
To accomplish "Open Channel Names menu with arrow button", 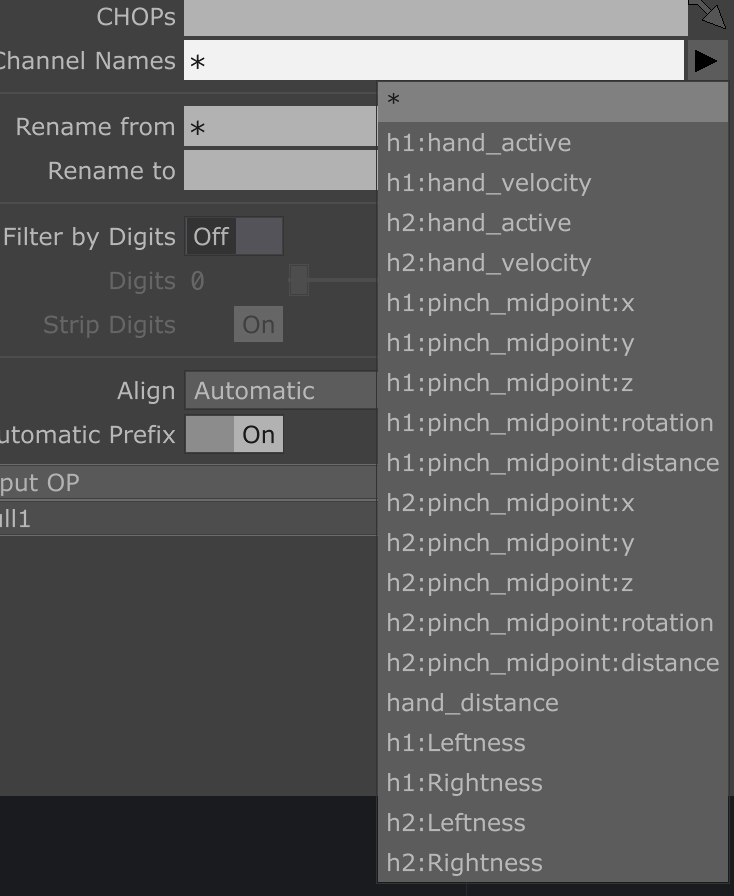I will [705, 61].
